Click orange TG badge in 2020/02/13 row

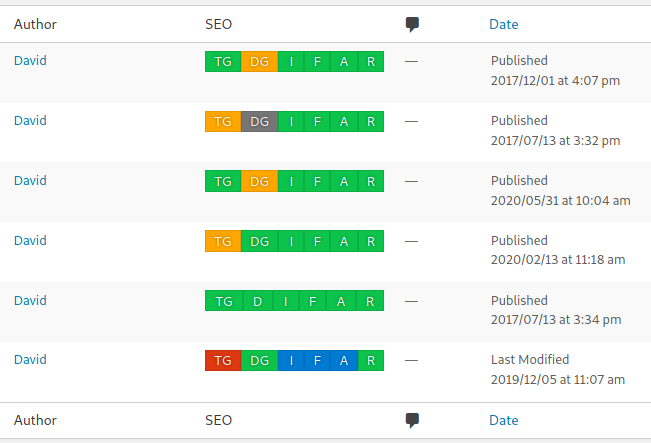point(223,241)
